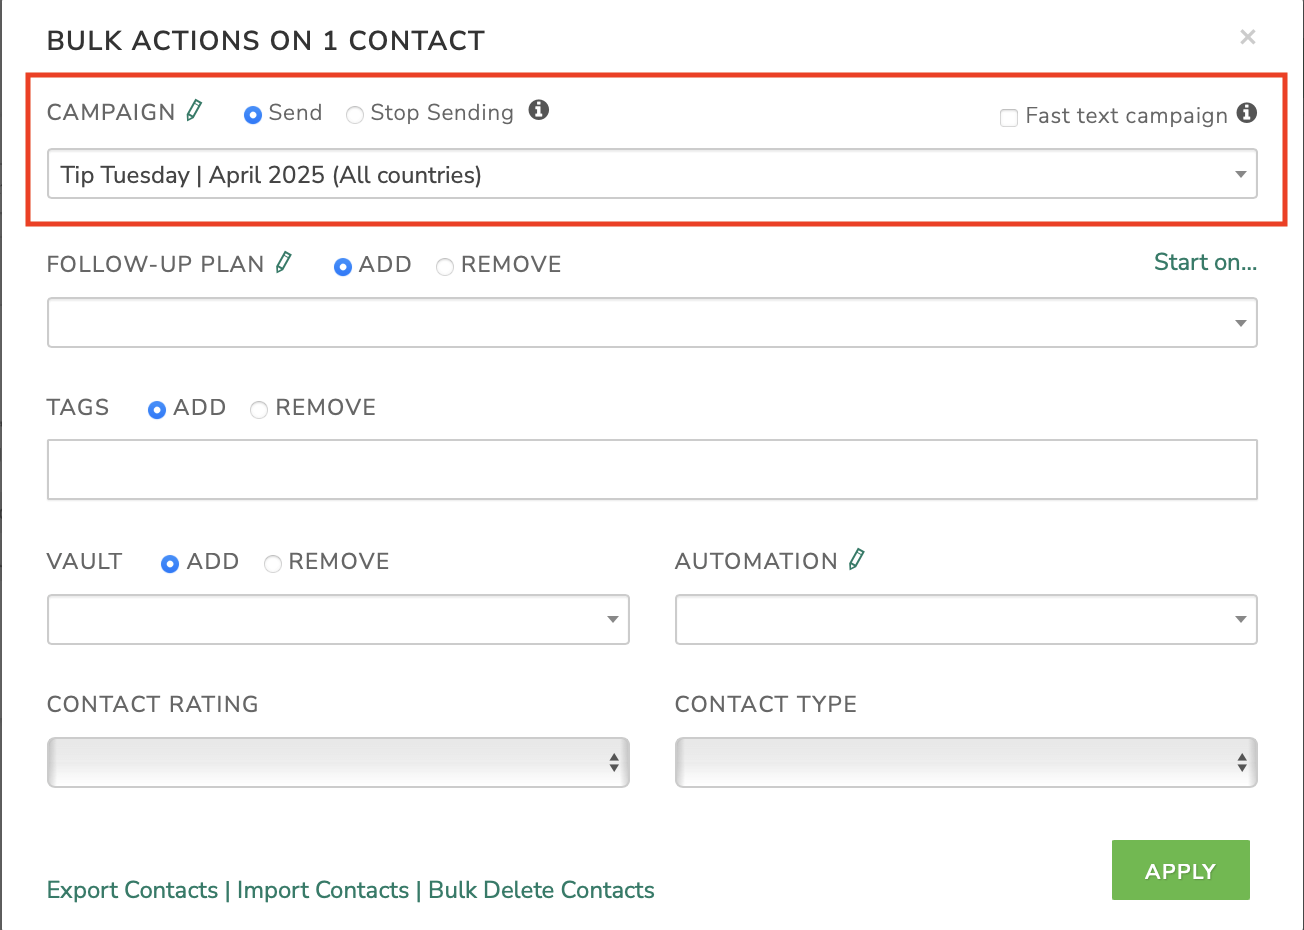Open the Contact Type selector

pos(966,763)
